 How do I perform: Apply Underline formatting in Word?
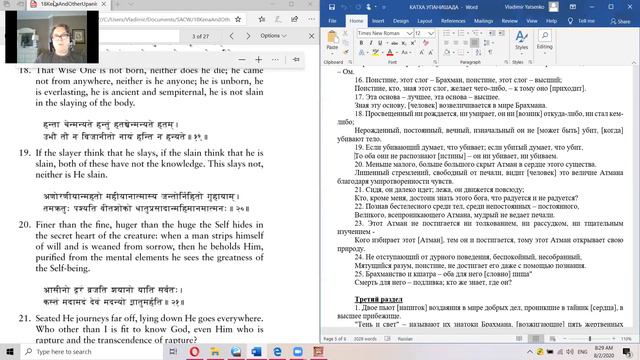point(380,43)
